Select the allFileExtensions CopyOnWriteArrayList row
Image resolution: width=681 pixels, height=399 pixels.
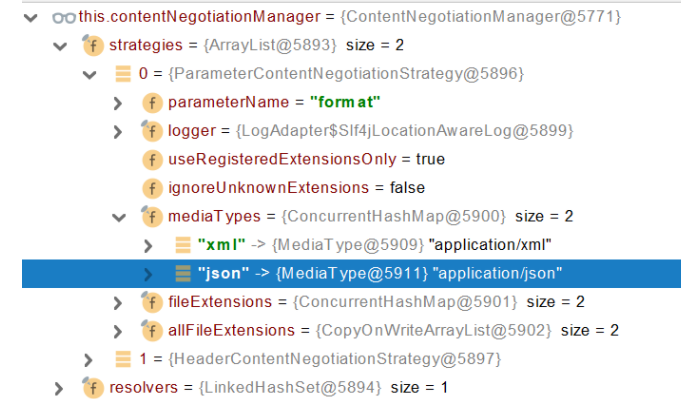pyautogui.click(x=351, y=330)
